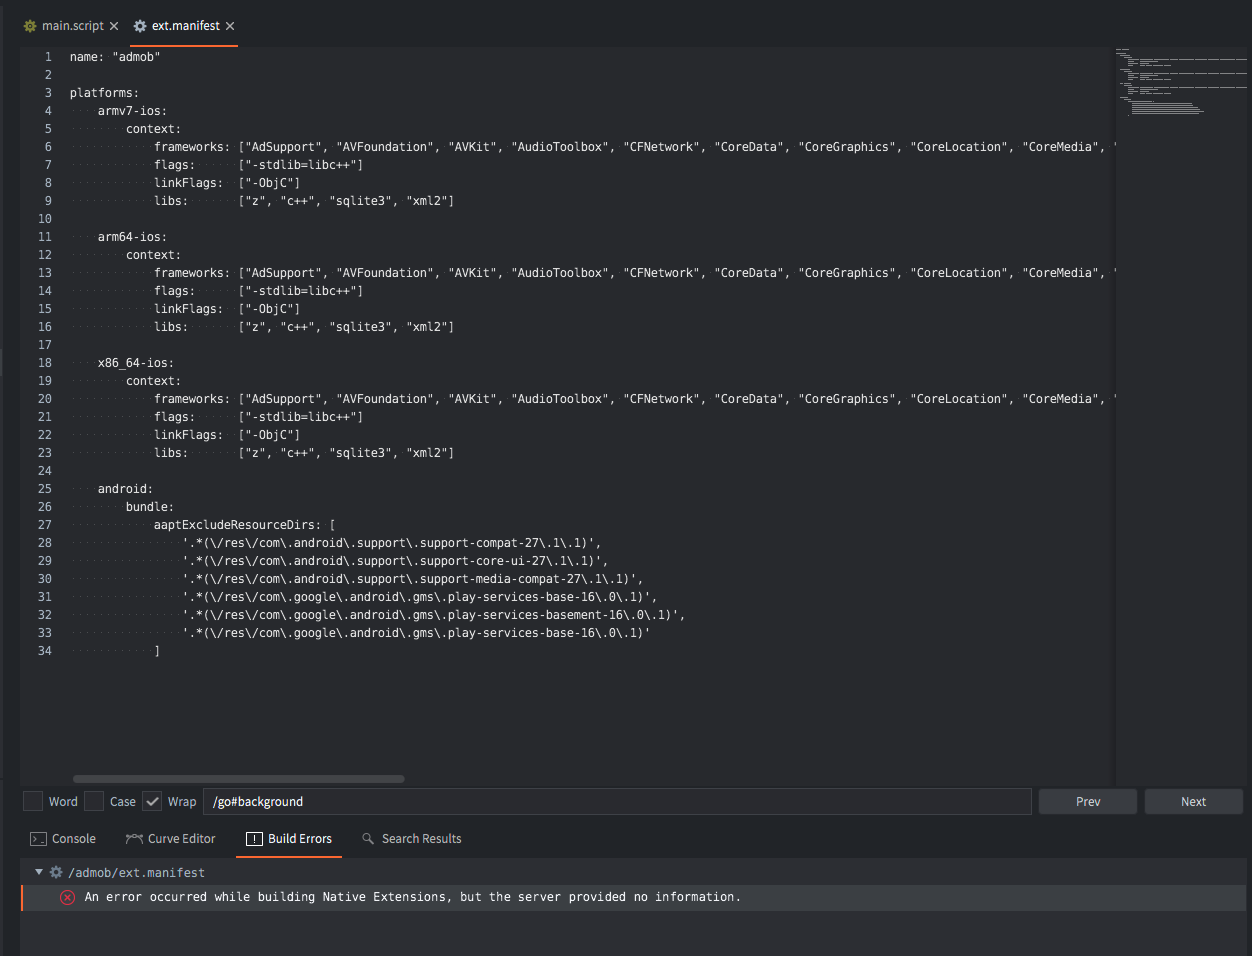Click the platforms: line in the editor
Screen dimensions: 1252x956
tap(105, 93)
